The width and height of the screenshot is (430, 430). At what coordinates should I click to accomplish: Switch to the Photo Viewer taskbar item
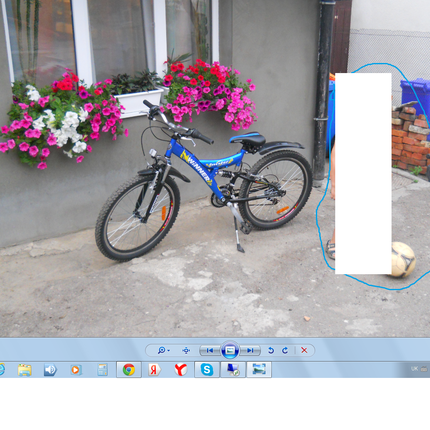click(x=259, y=370)
